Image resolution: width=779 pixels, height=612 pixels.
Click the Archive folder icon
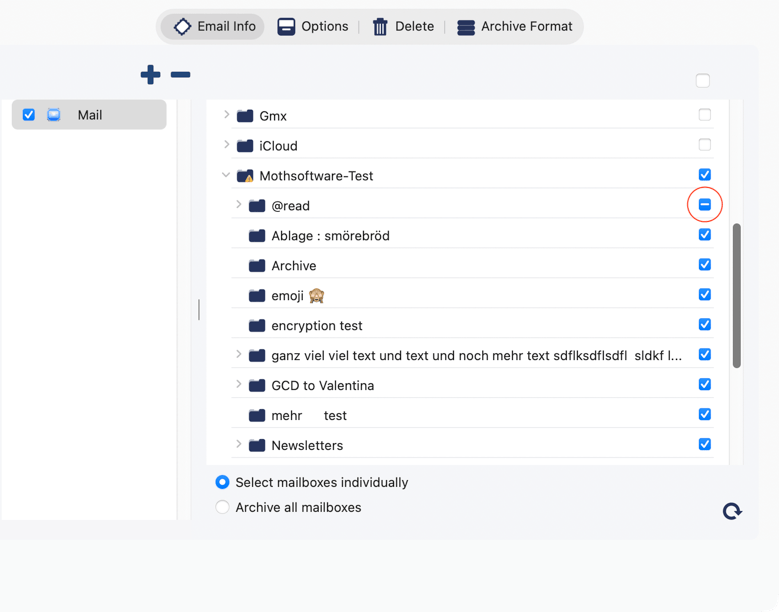[x=257, y=266]
